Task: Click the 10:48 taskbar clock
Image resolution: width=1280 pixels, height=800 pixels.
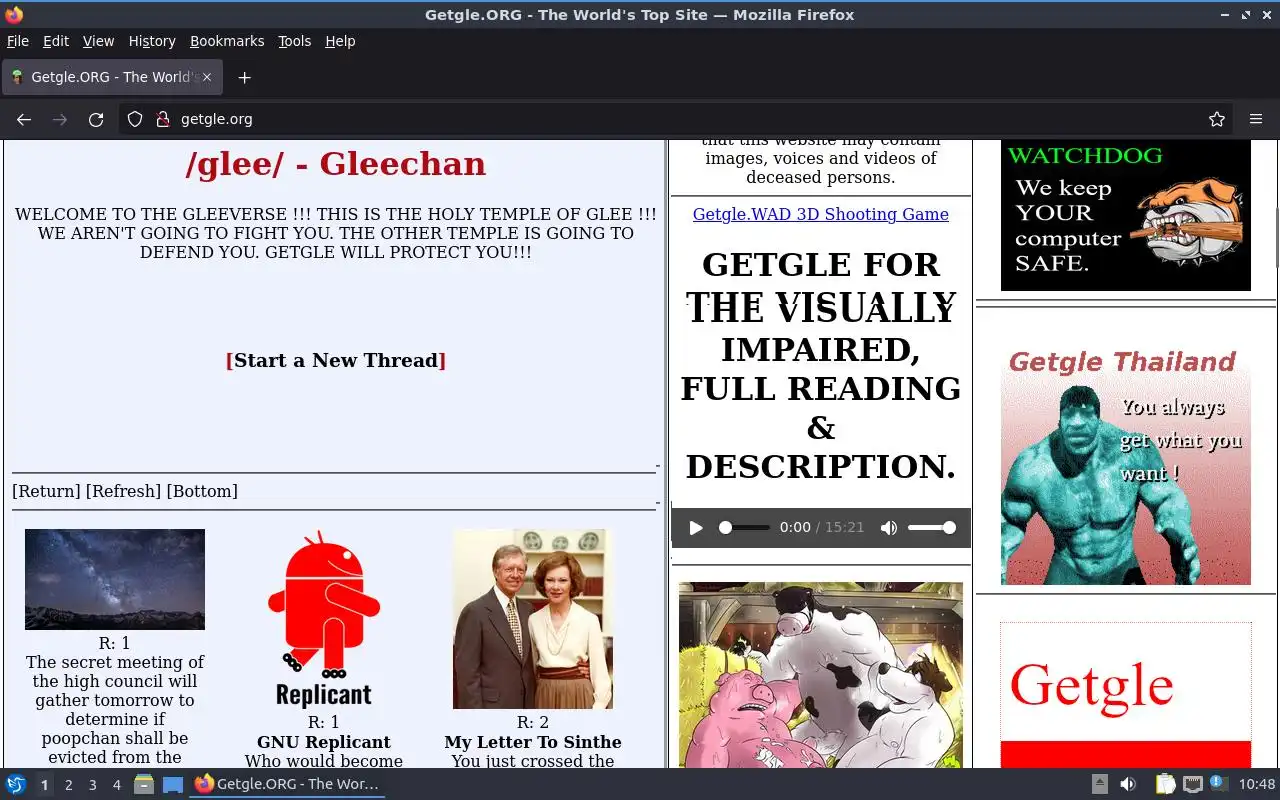Action: [1257, 785]
